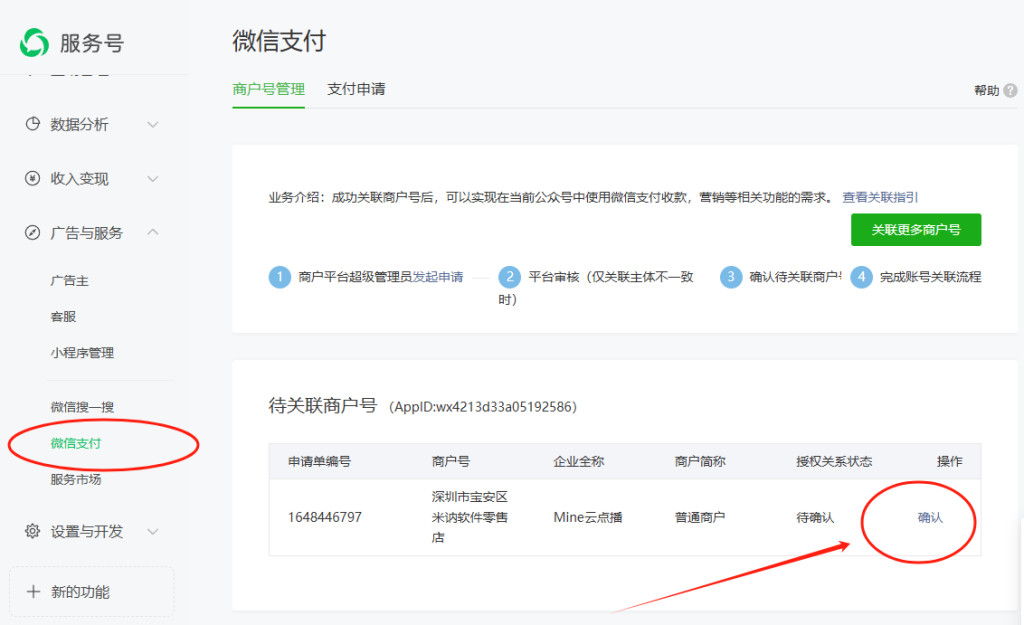
Task: Click the AppID:wx4213d33a05192586 text
Action: click(x=483, y=407)
